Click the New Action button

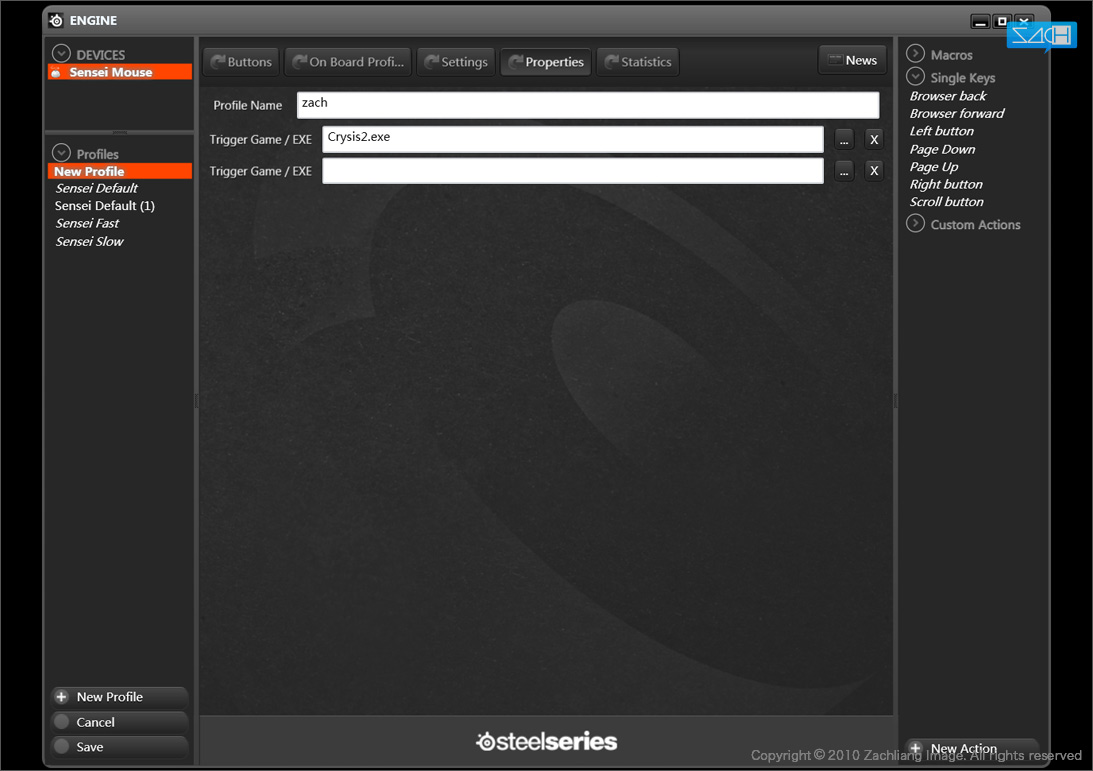coord(972,749)
